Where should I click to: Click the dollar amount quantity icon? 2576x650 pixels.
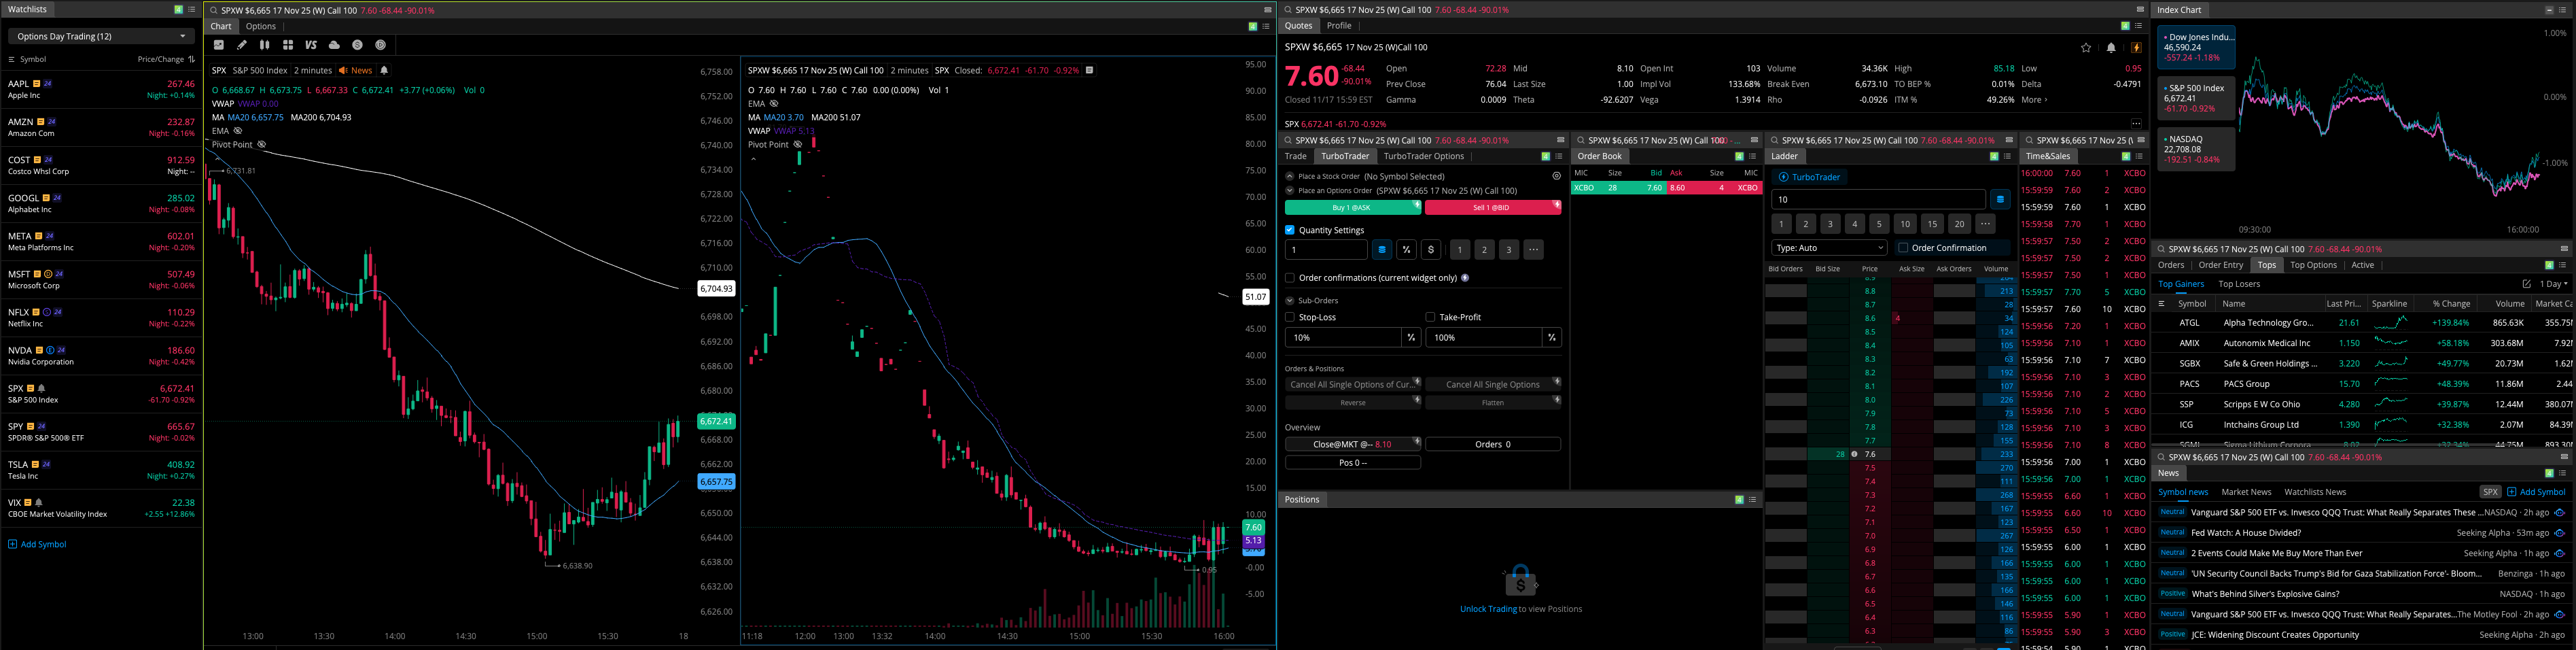pos(1431,250)
